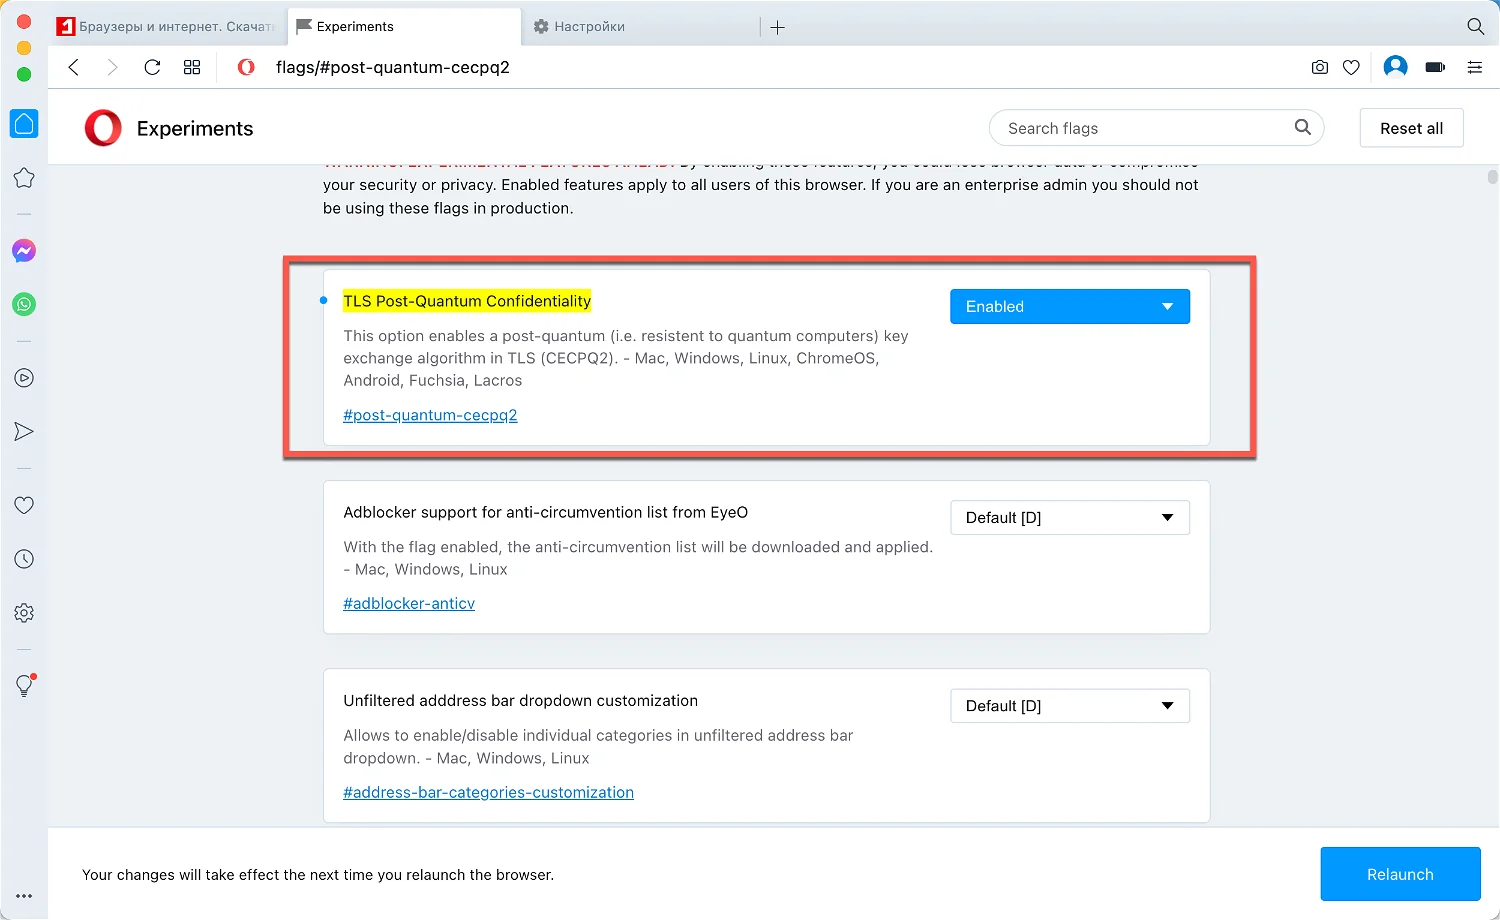Switch to the Браузеры и интернет tab
1500x920 pixels.
point(170,27)
